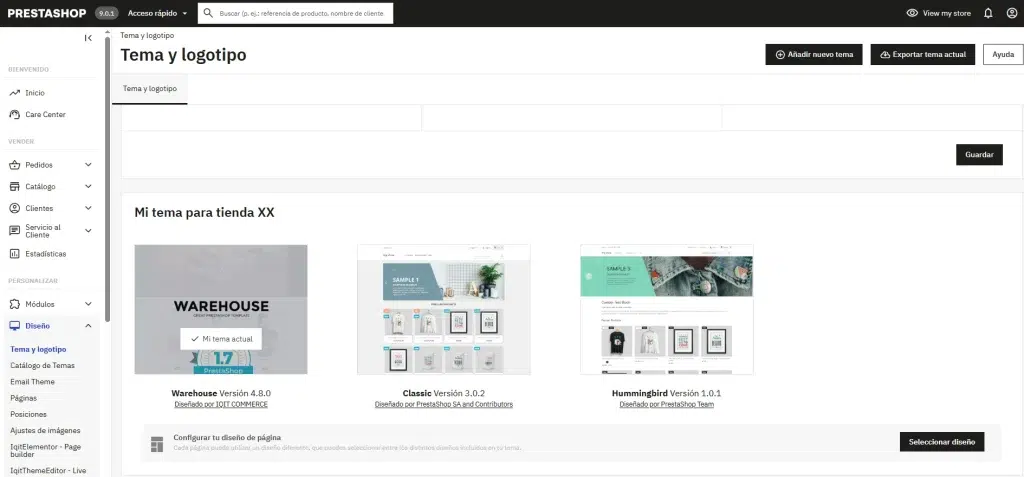Click the Servicio al Cliente chat icon
This screenshot has width=1024, height=477.
[x=14, y=231]
